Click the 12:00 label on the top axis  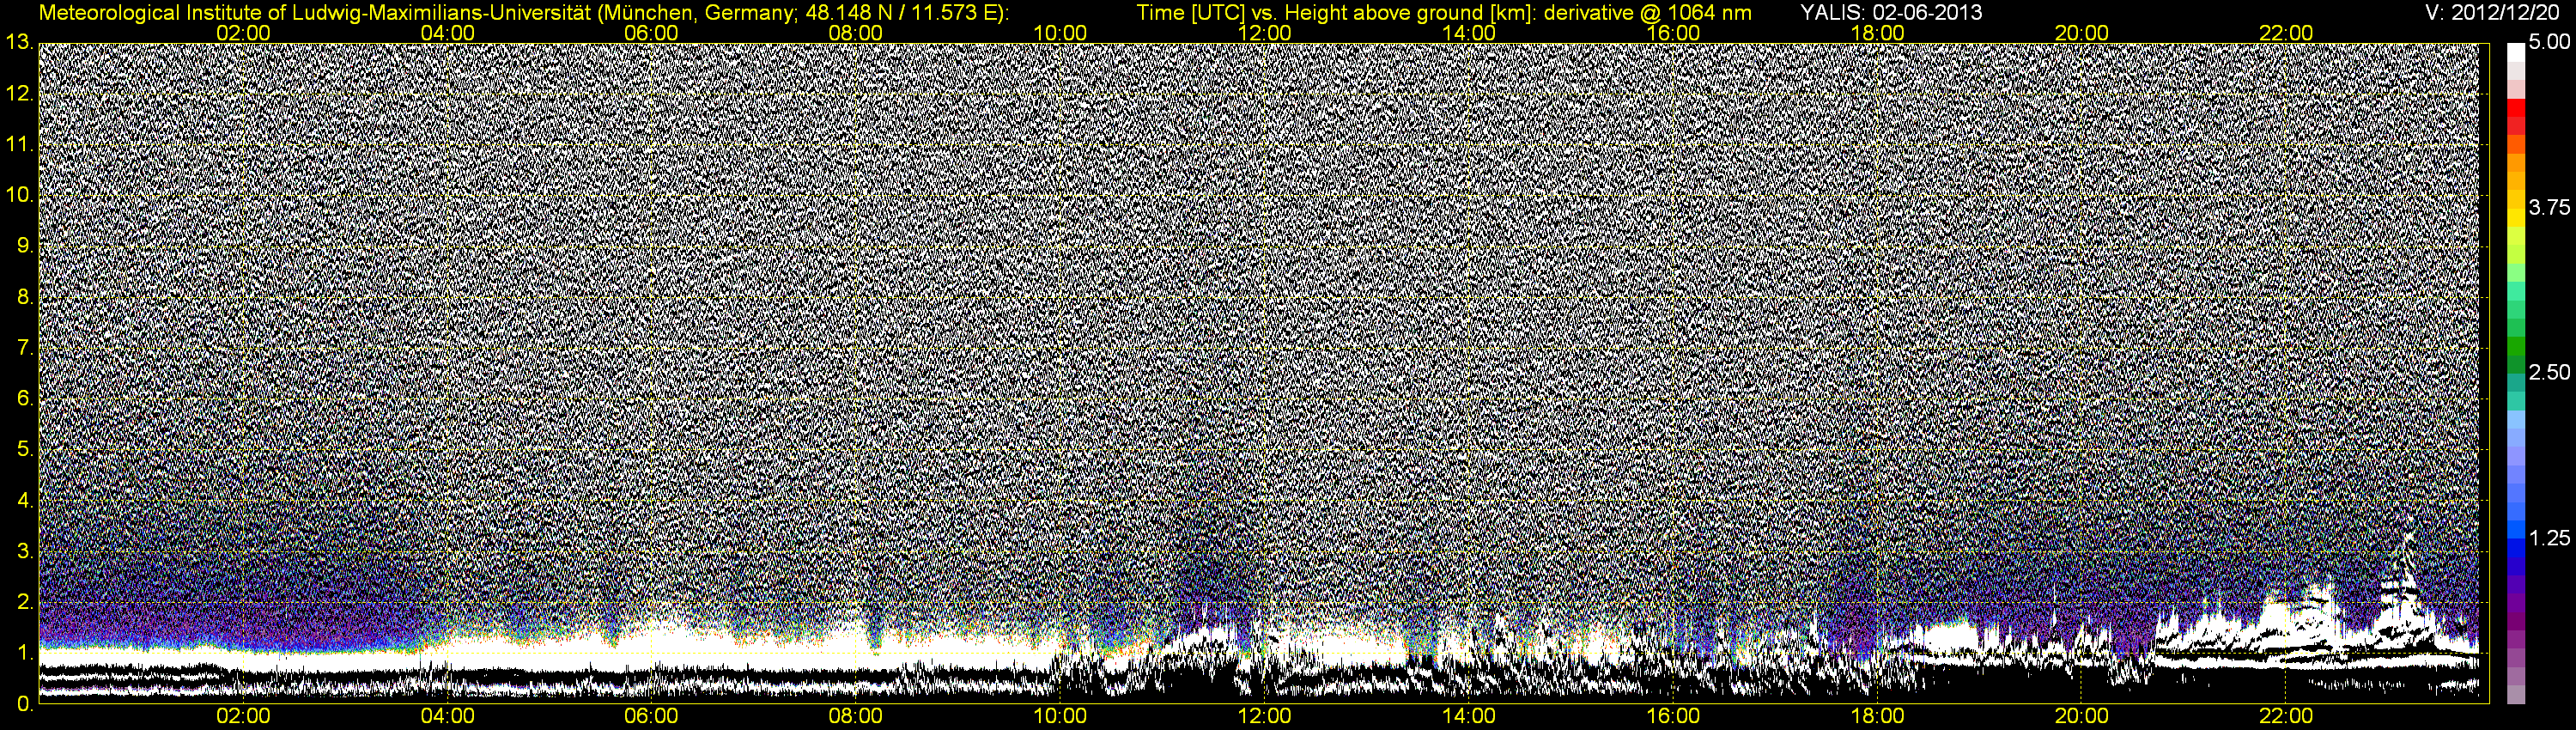(x=1265, y=33)
